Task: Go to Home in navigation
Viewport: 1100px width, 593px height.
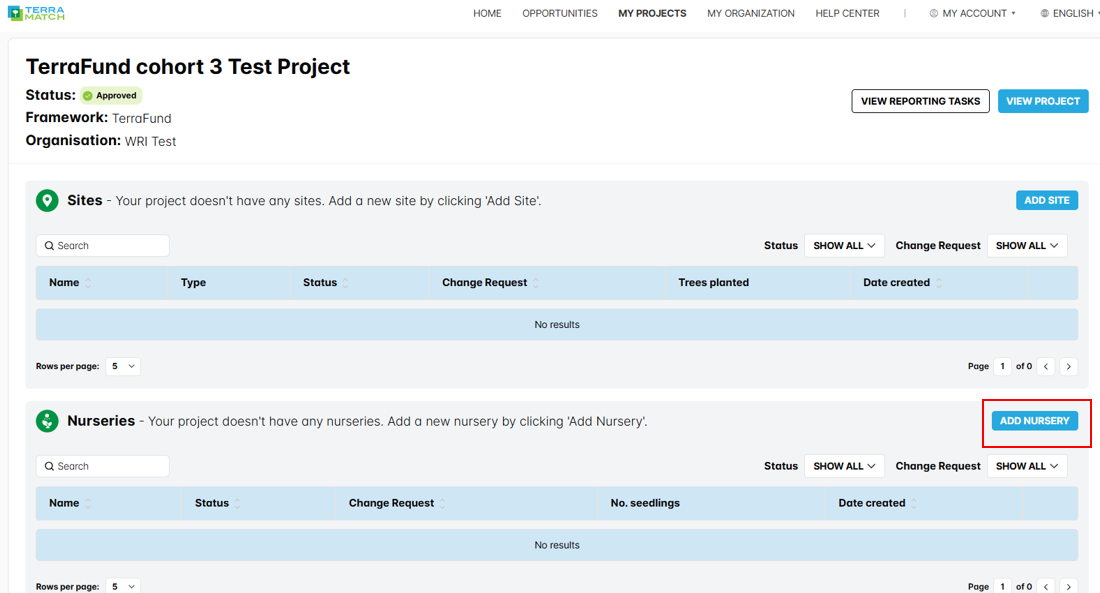Action: (487, 13)
